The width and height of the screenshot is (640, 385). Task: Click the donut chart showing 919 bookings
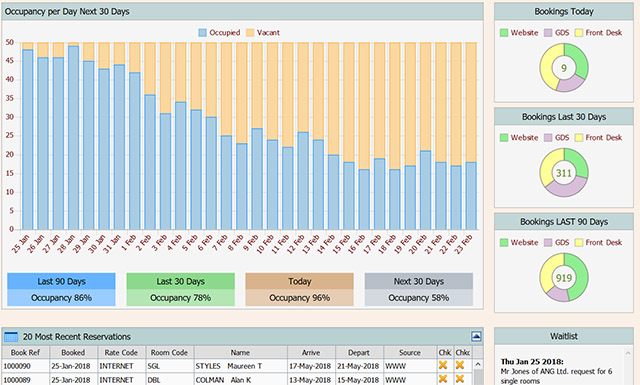point(564,278)
